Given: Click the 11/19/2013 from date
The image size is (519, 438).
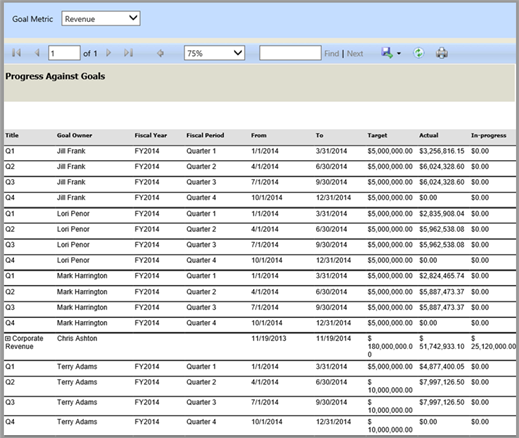Looking at the screenshot, I should [x=269, y=338].
